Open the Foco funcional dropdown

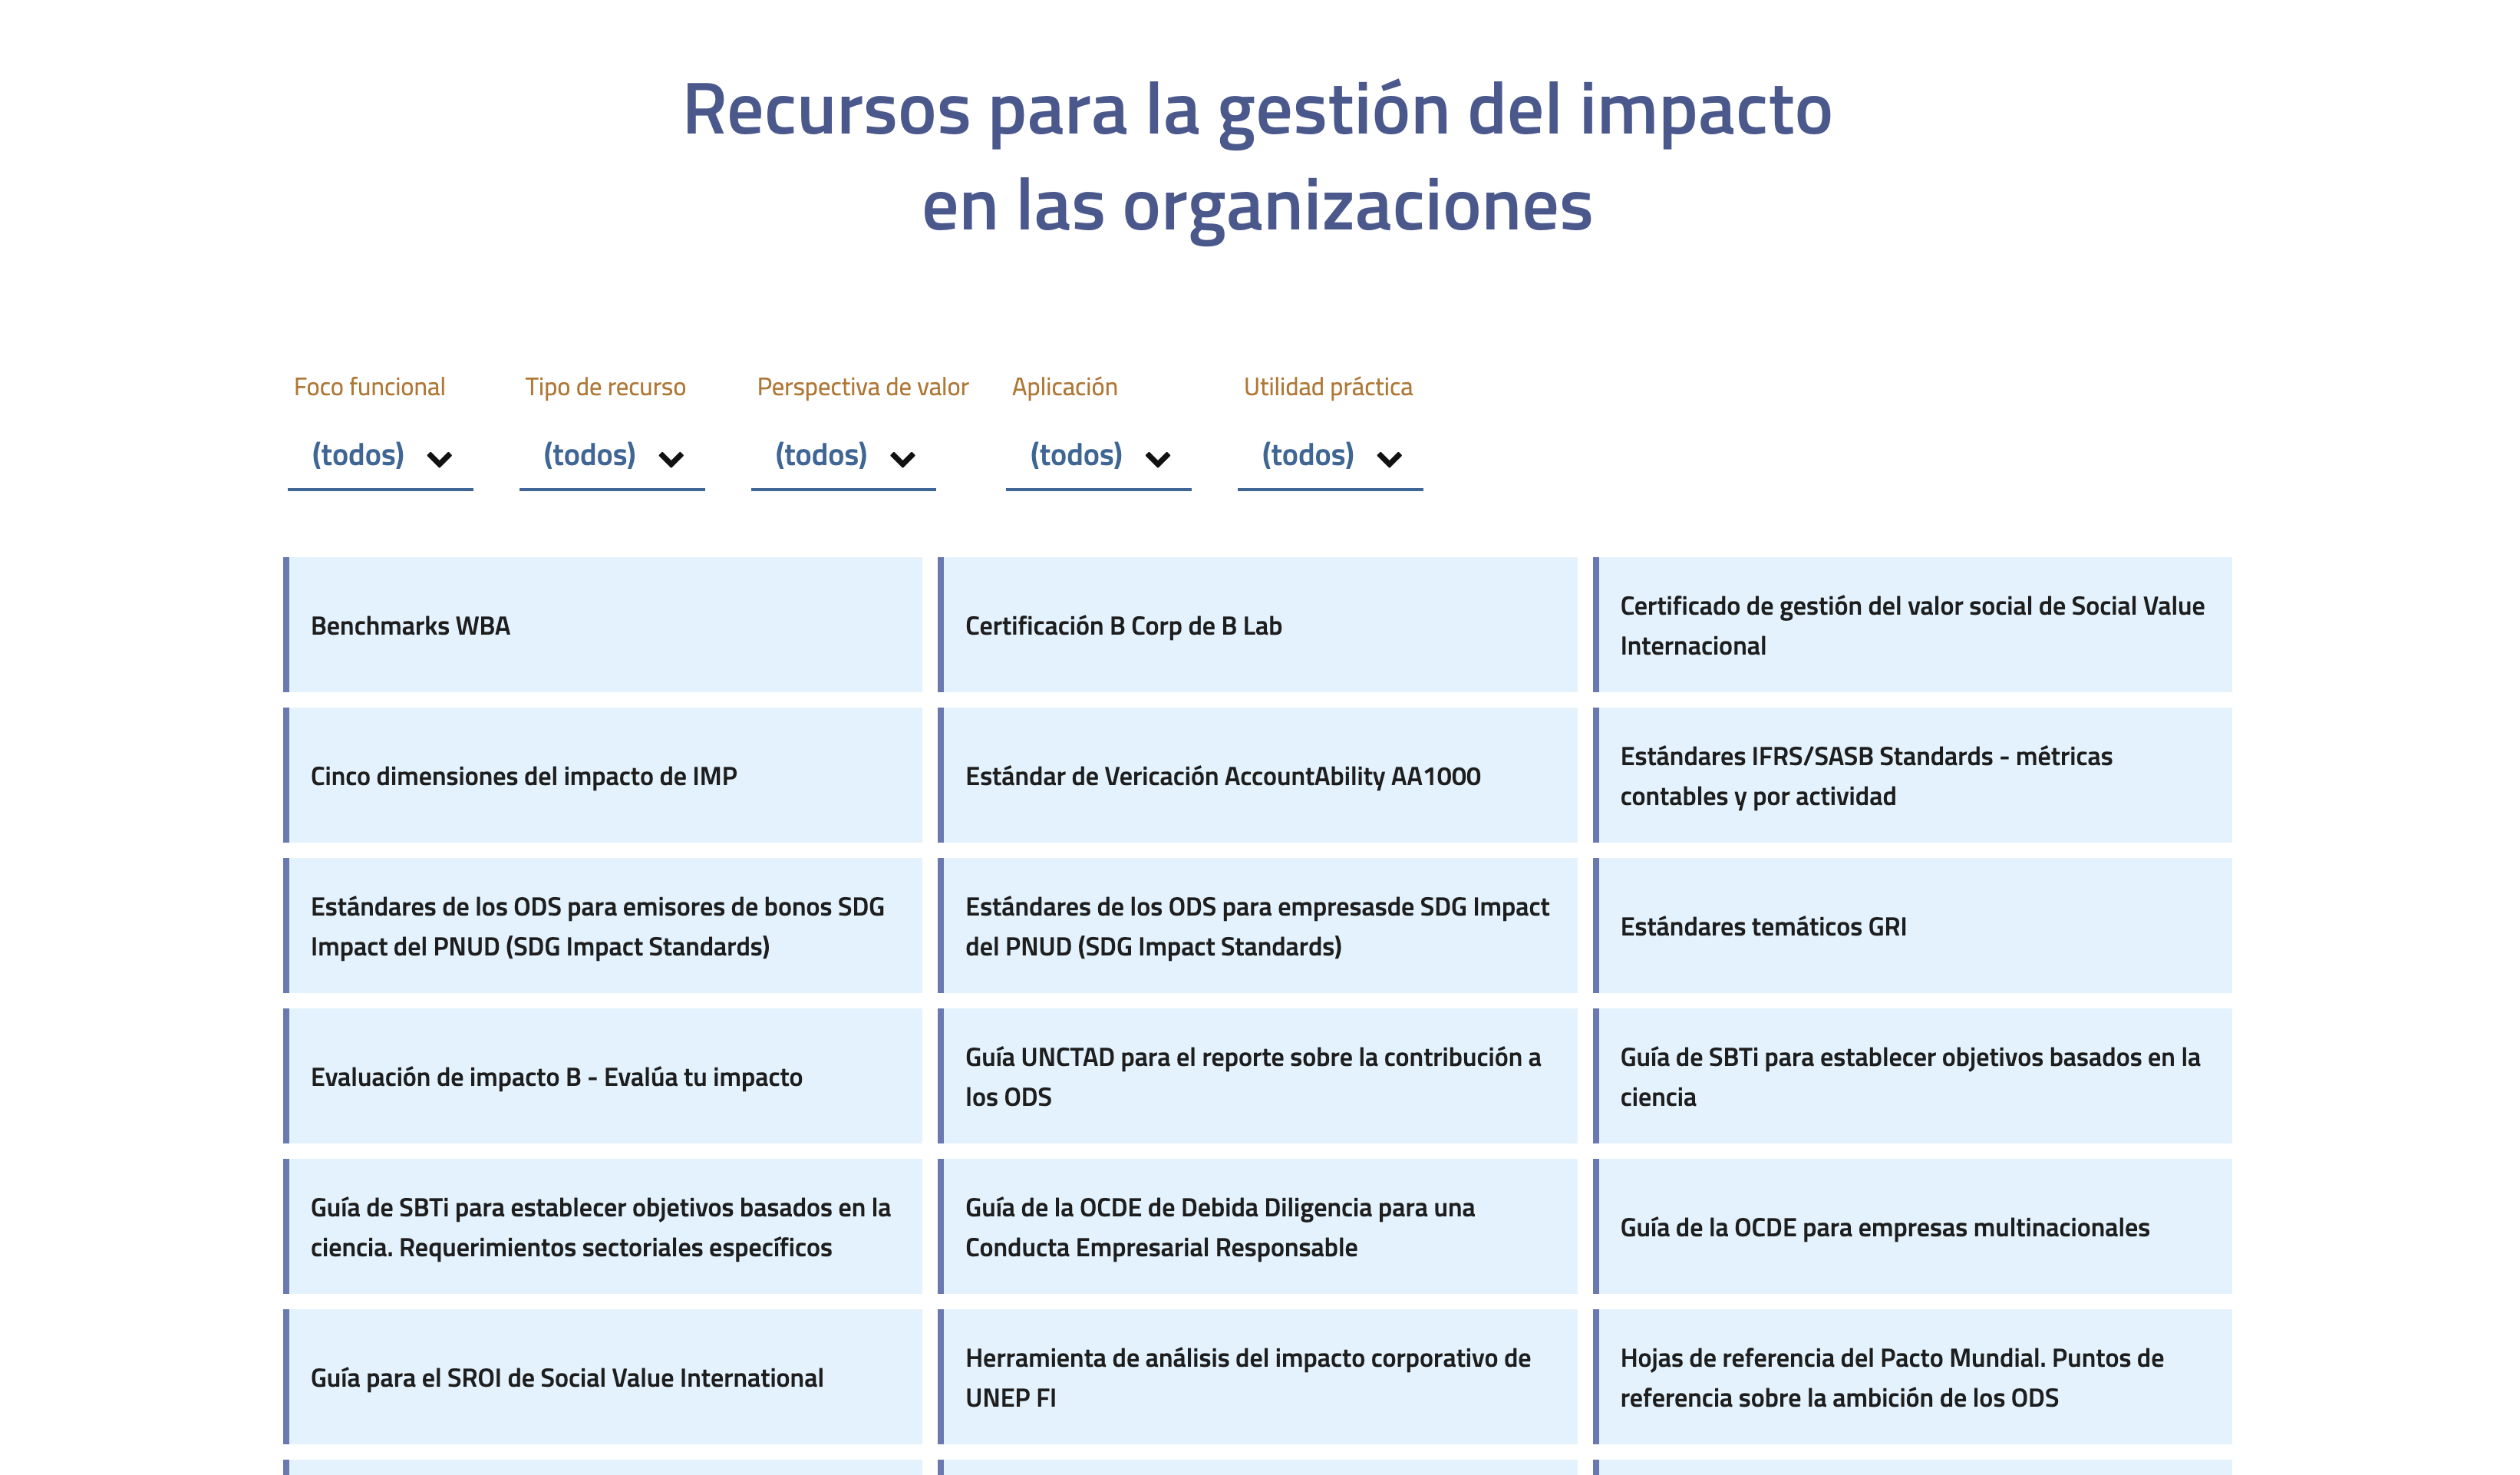click(380, 456)
